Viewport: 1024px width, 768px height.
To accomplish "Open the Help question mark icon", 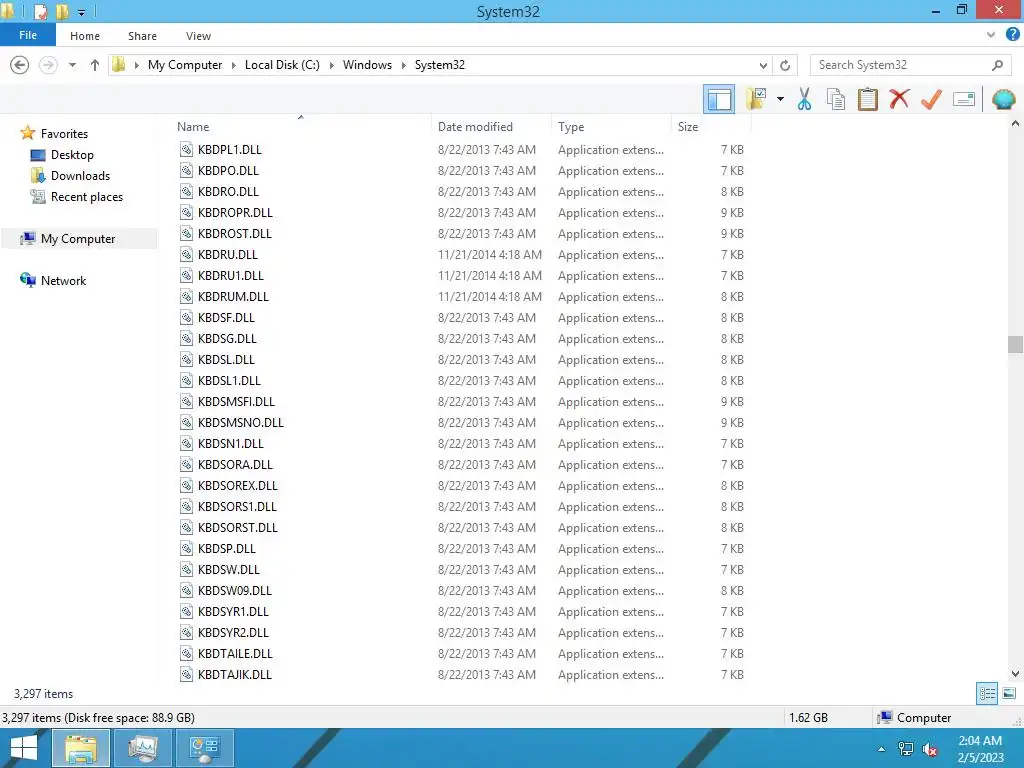I will [1012, 35].
